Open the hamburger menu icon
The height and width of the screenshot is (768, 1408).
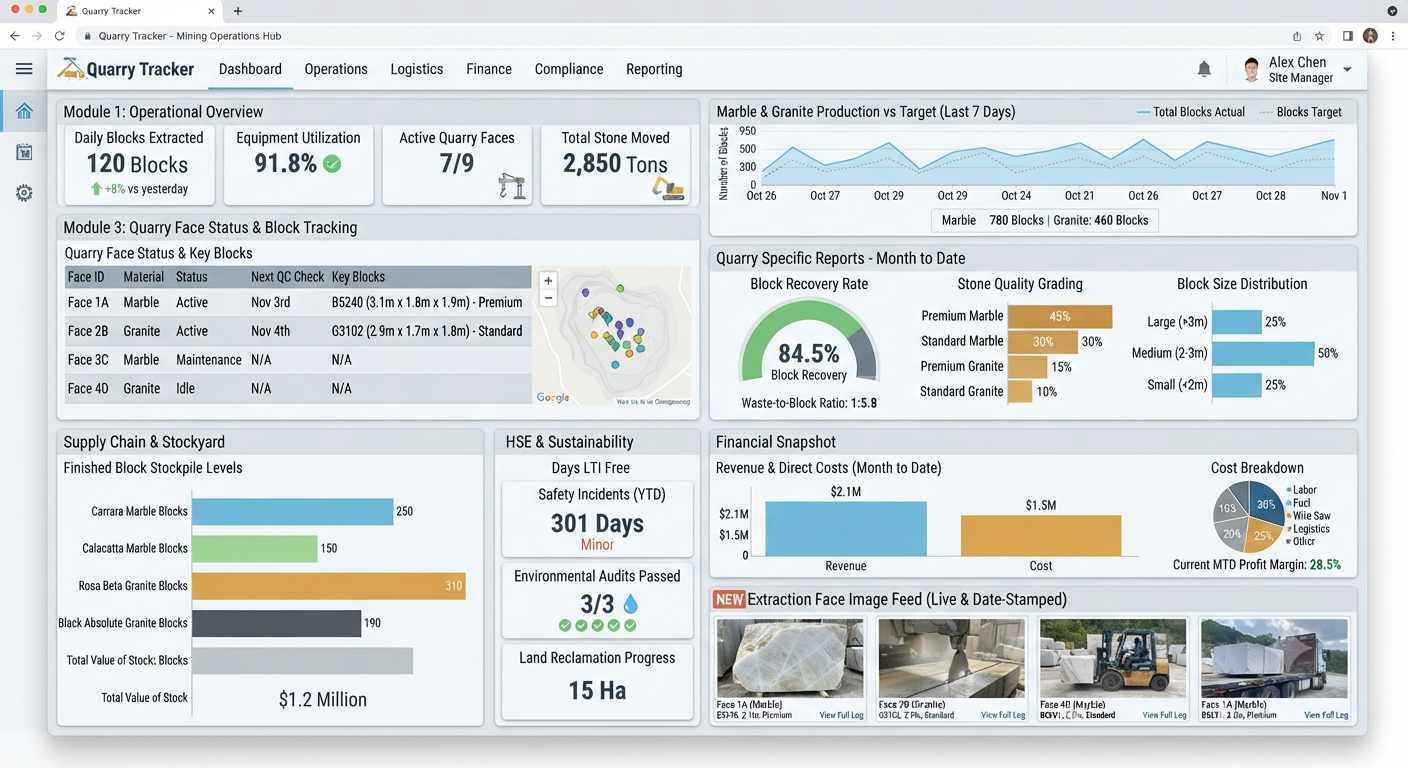(x=24, y=69)
